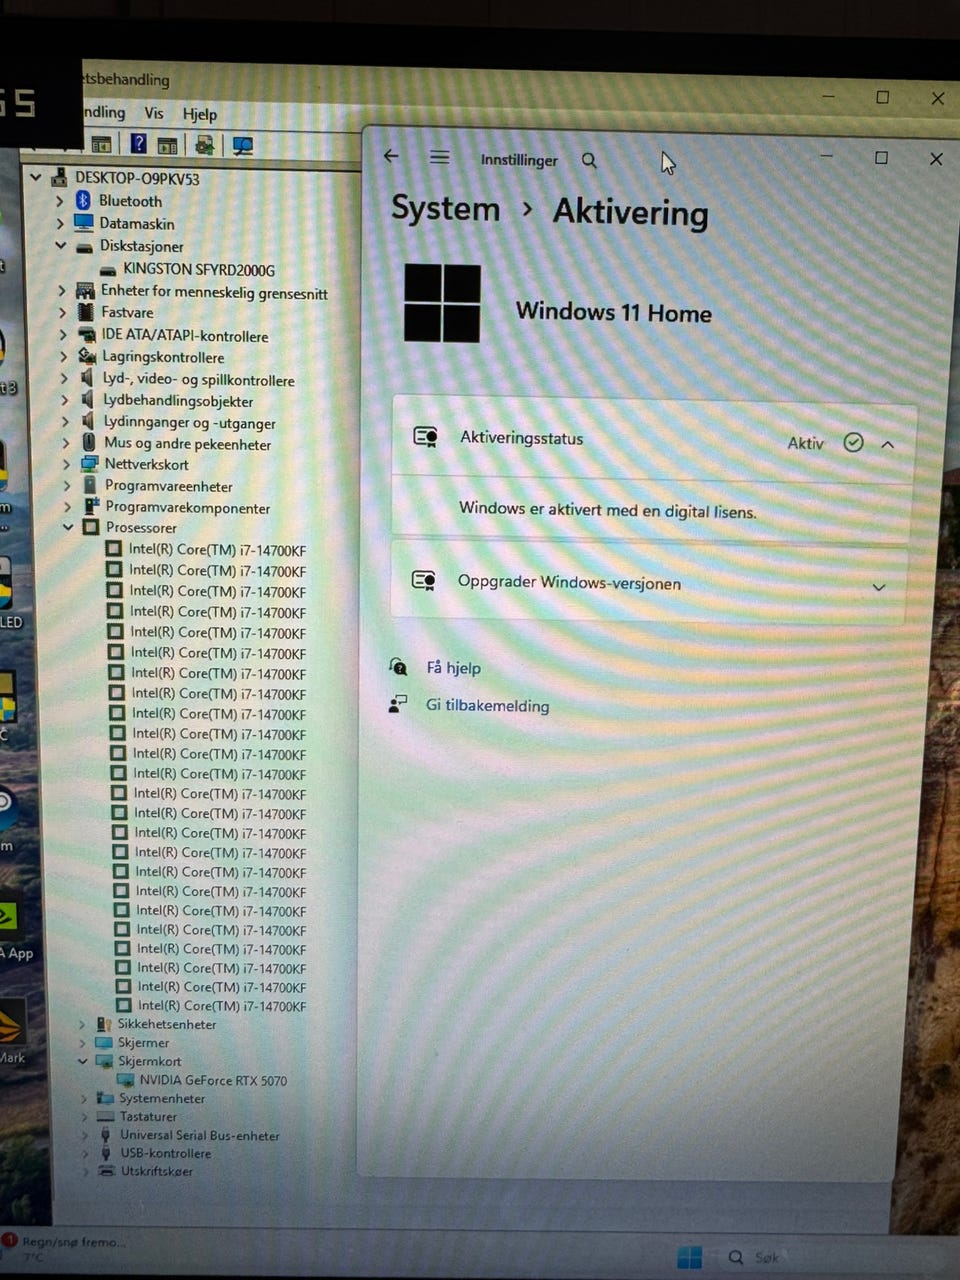
Task: Expand the Lydbehandlingsobjekter branch
Action: point(64,400)
